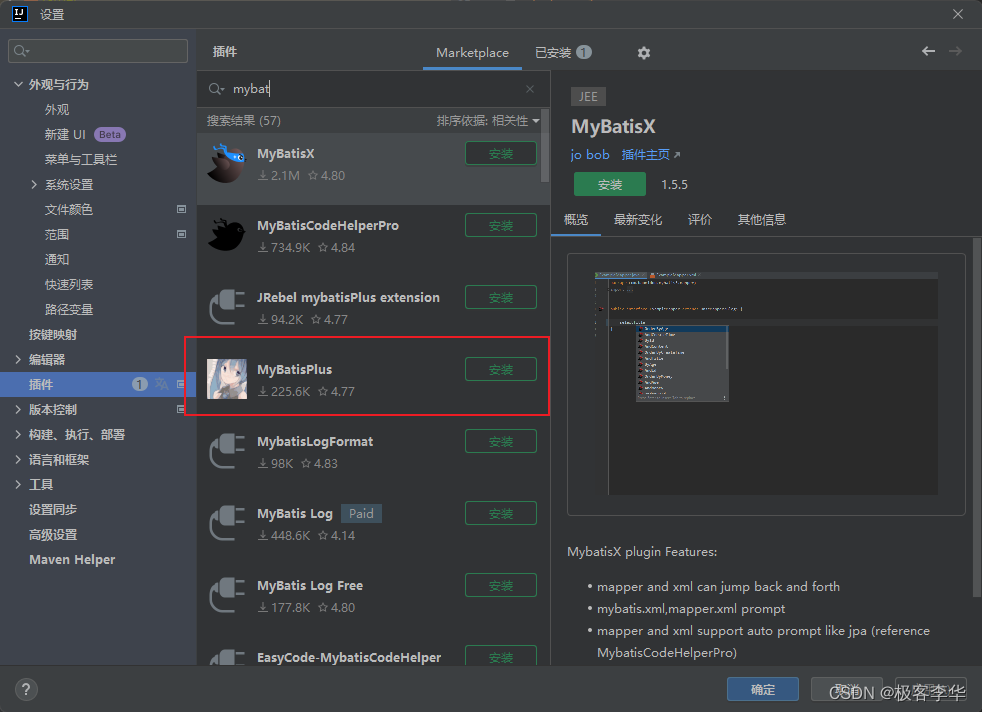The height and width of the screenshot is (712, 982).
Task: Clear the plugin search text
Action: point(530,89)
